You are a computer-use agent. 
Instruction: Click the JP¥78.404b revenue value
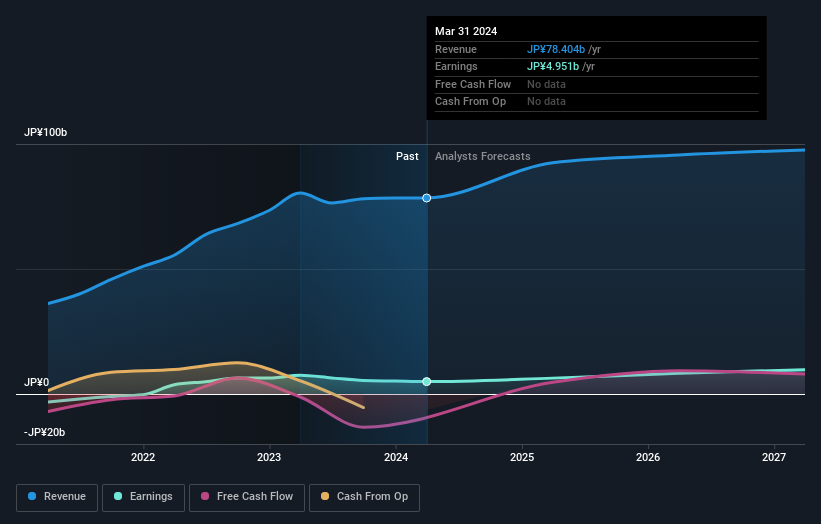click(556, 49)
